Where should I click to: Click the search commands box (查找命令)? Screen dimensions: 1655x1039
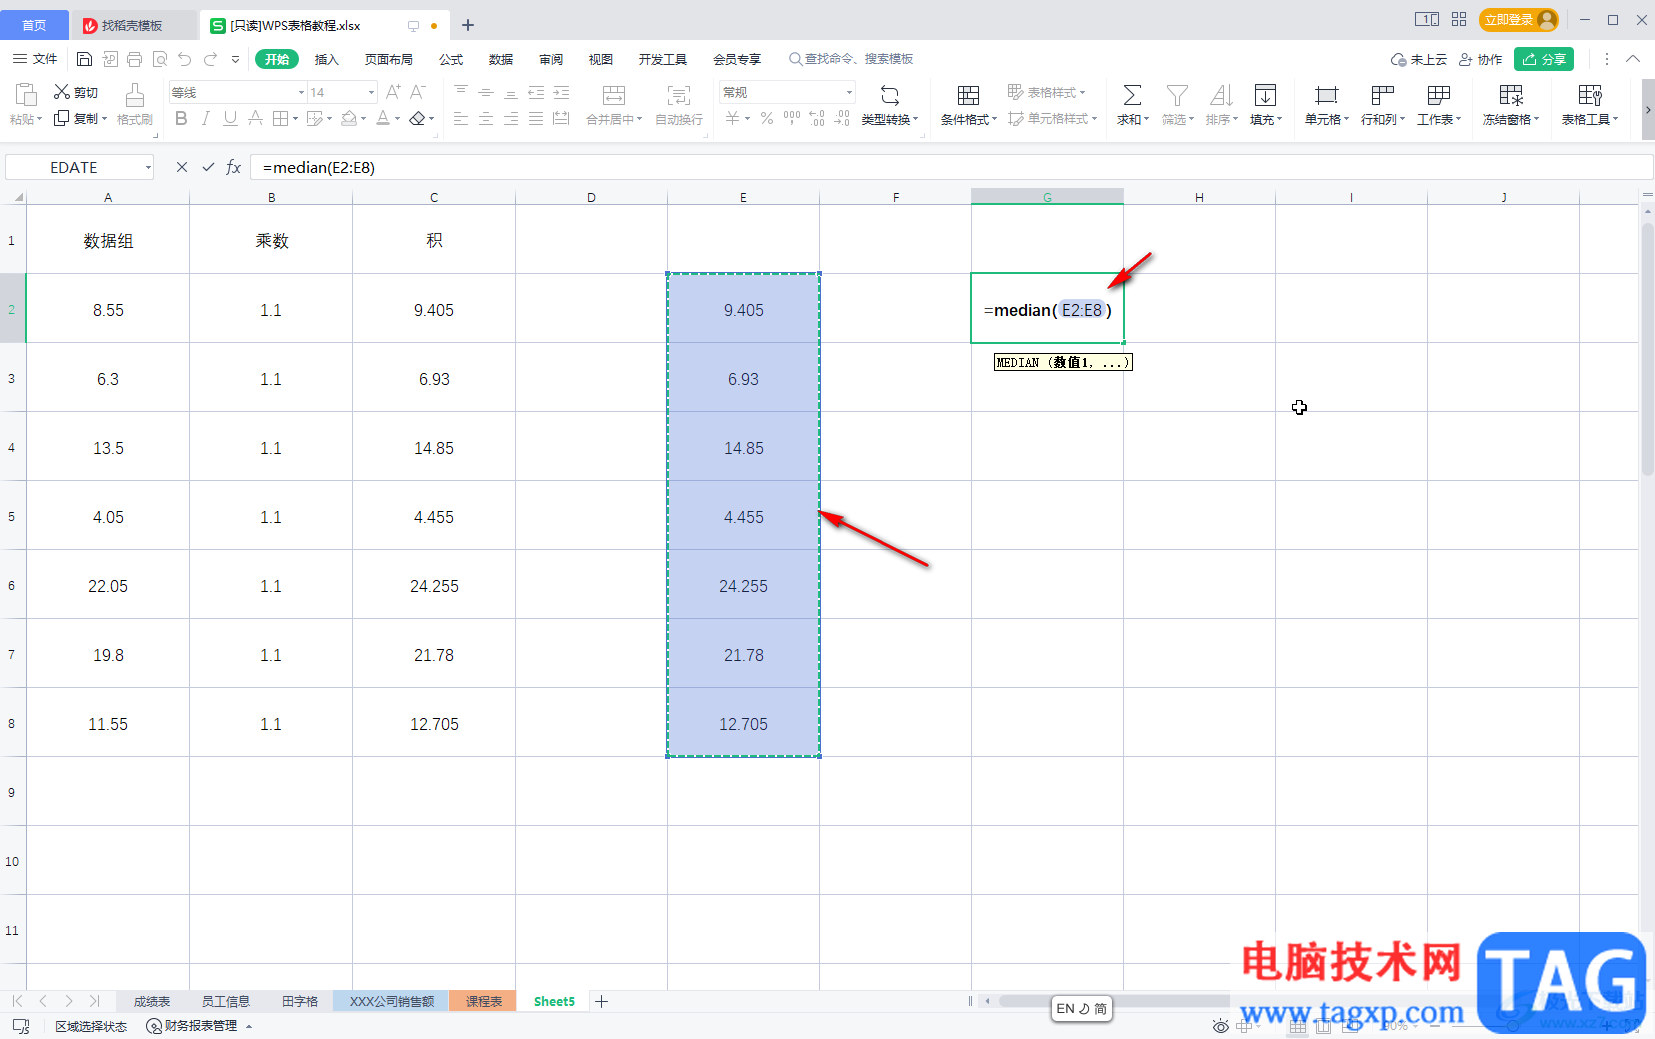[x=851, y=59]
